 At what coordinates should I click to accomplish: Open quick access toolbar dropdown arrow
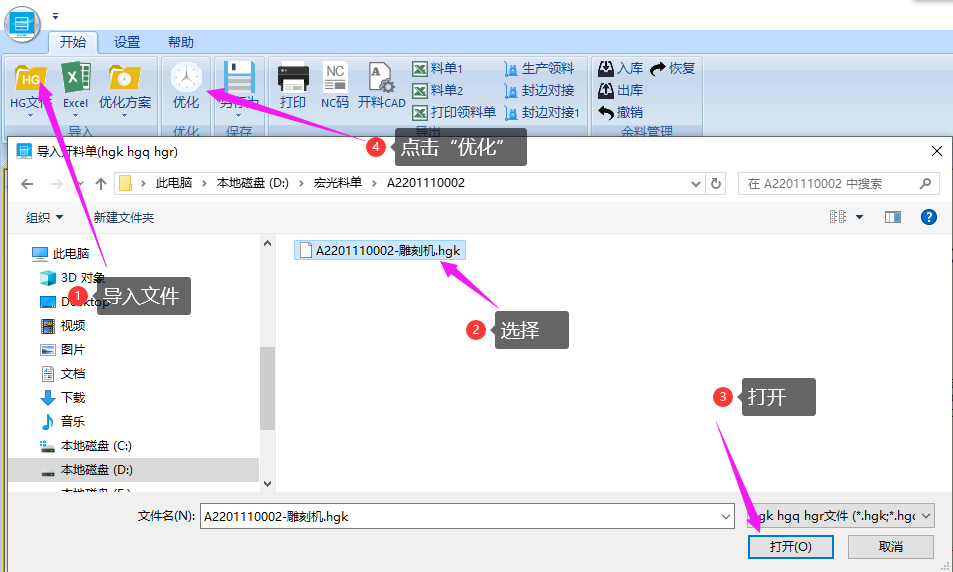pyautogui.click(x=55, y=16)
